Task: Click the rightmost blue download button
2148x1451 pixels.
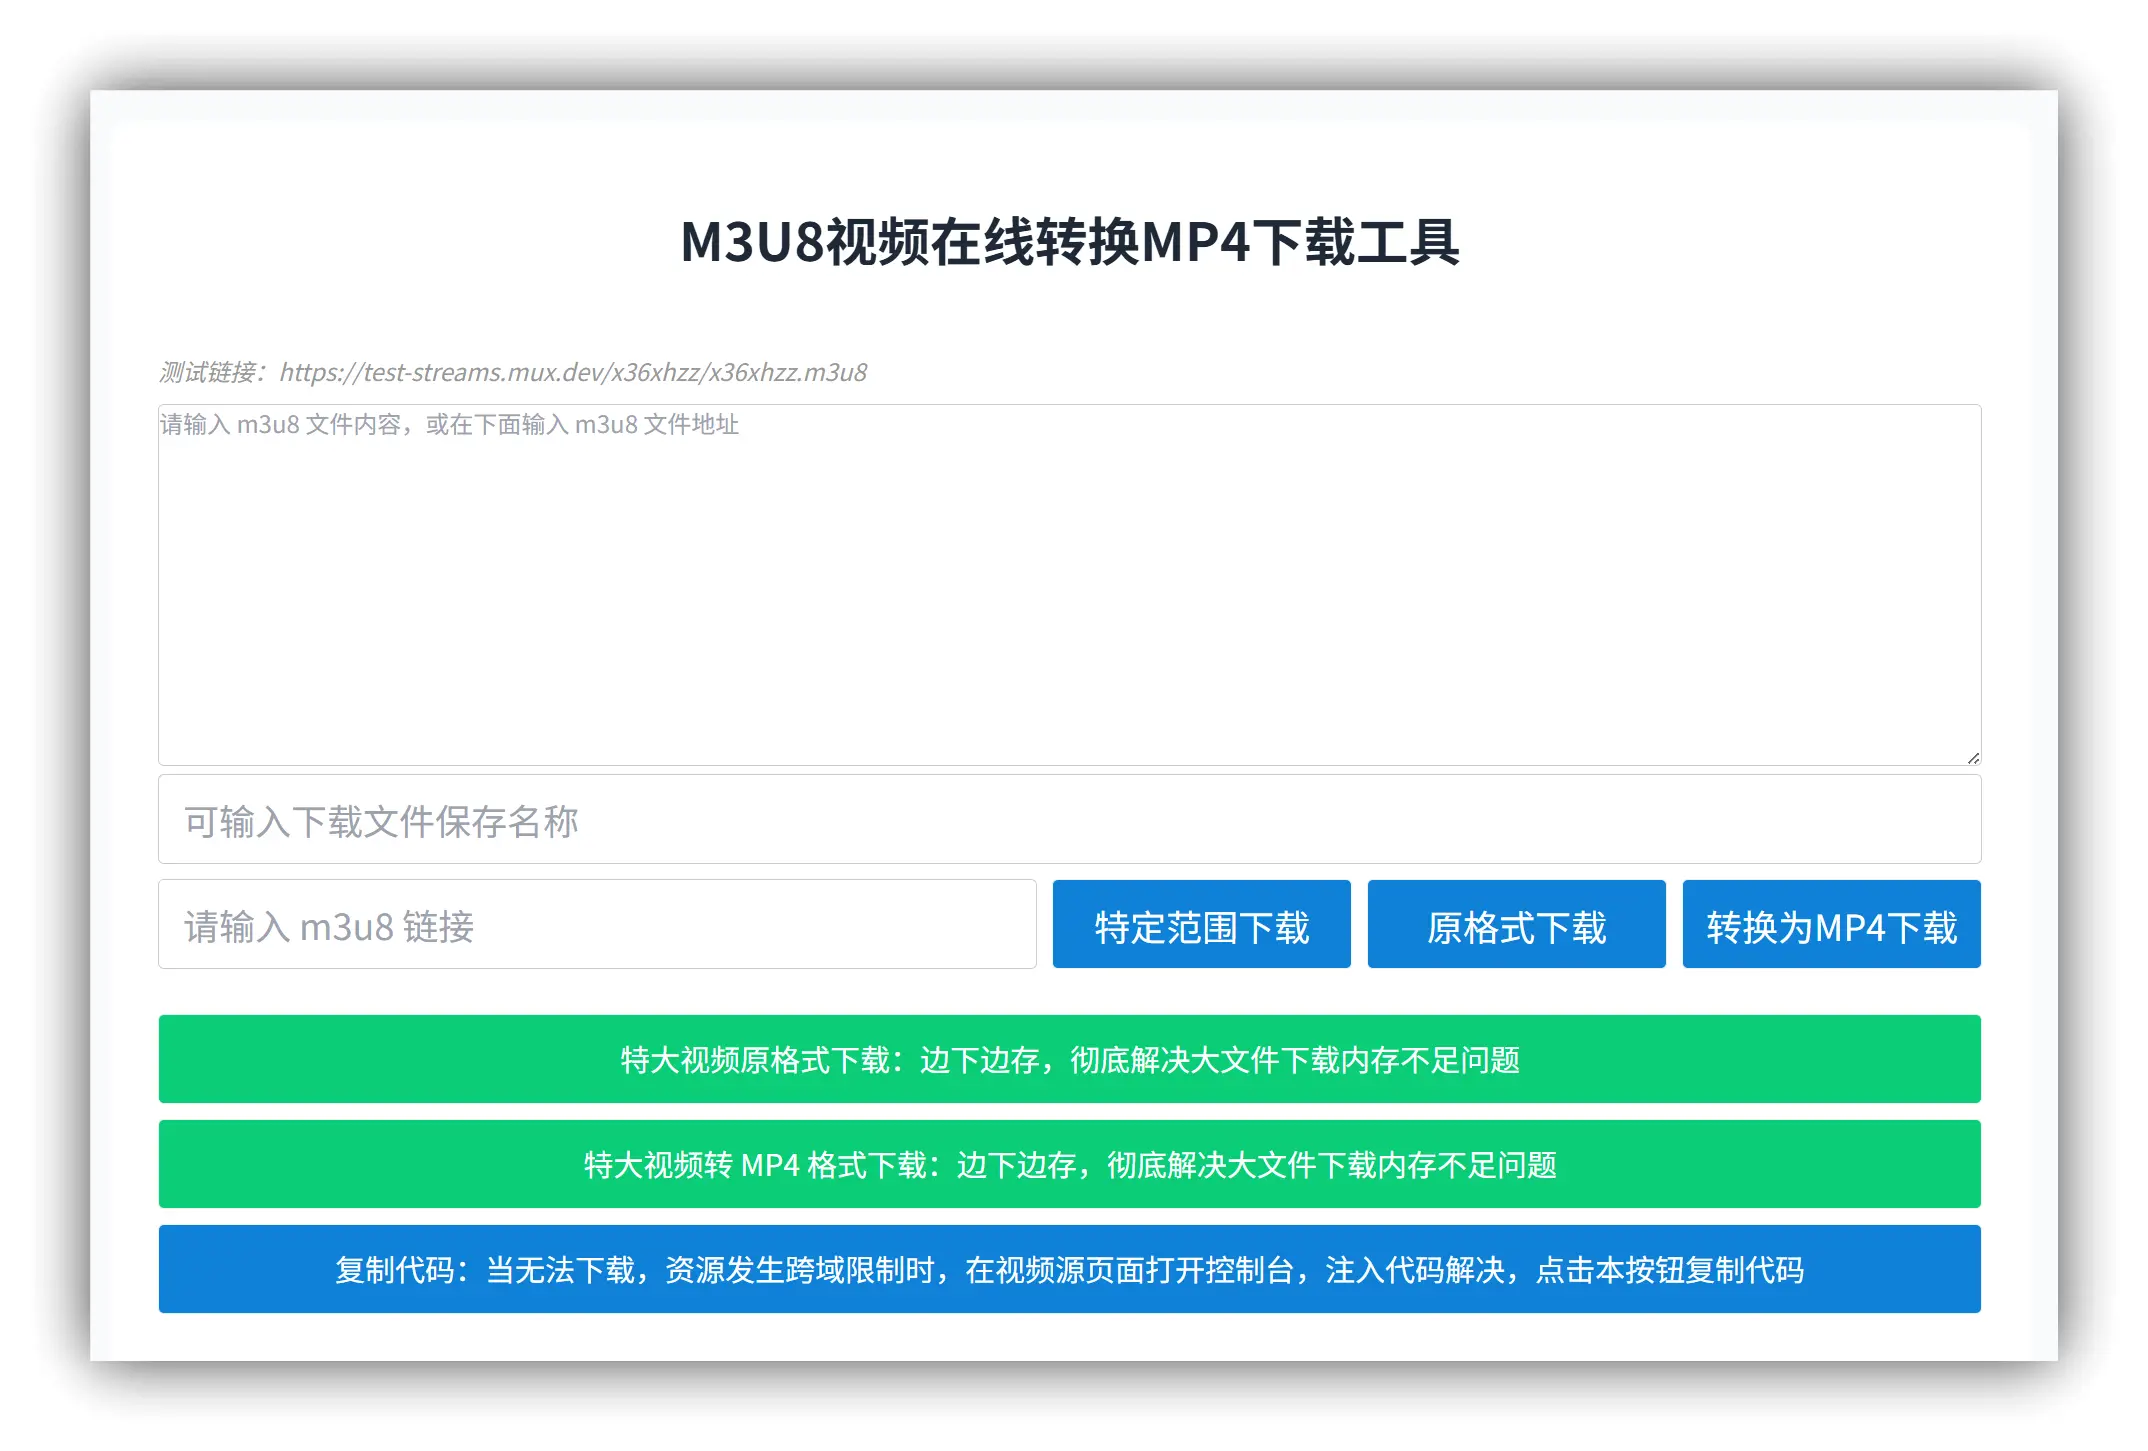Action: [1831, 925]
